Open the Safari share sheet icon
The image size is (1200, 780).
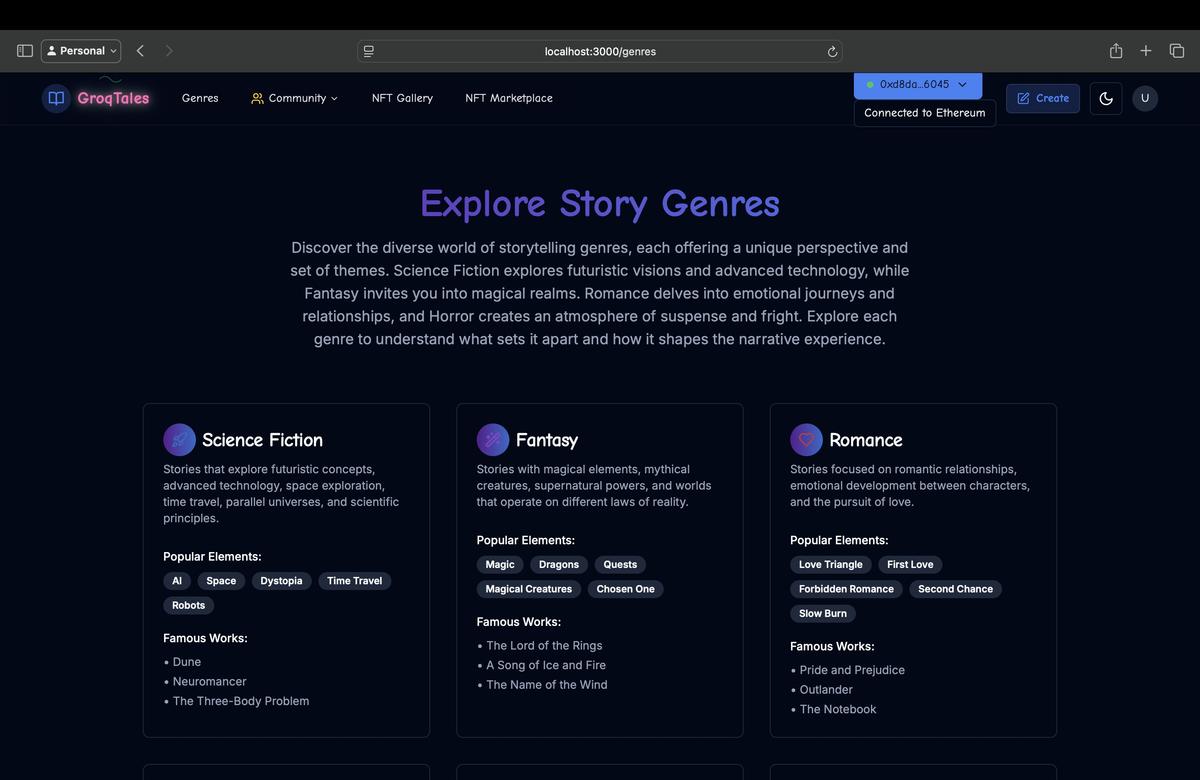pos(1114,50)
